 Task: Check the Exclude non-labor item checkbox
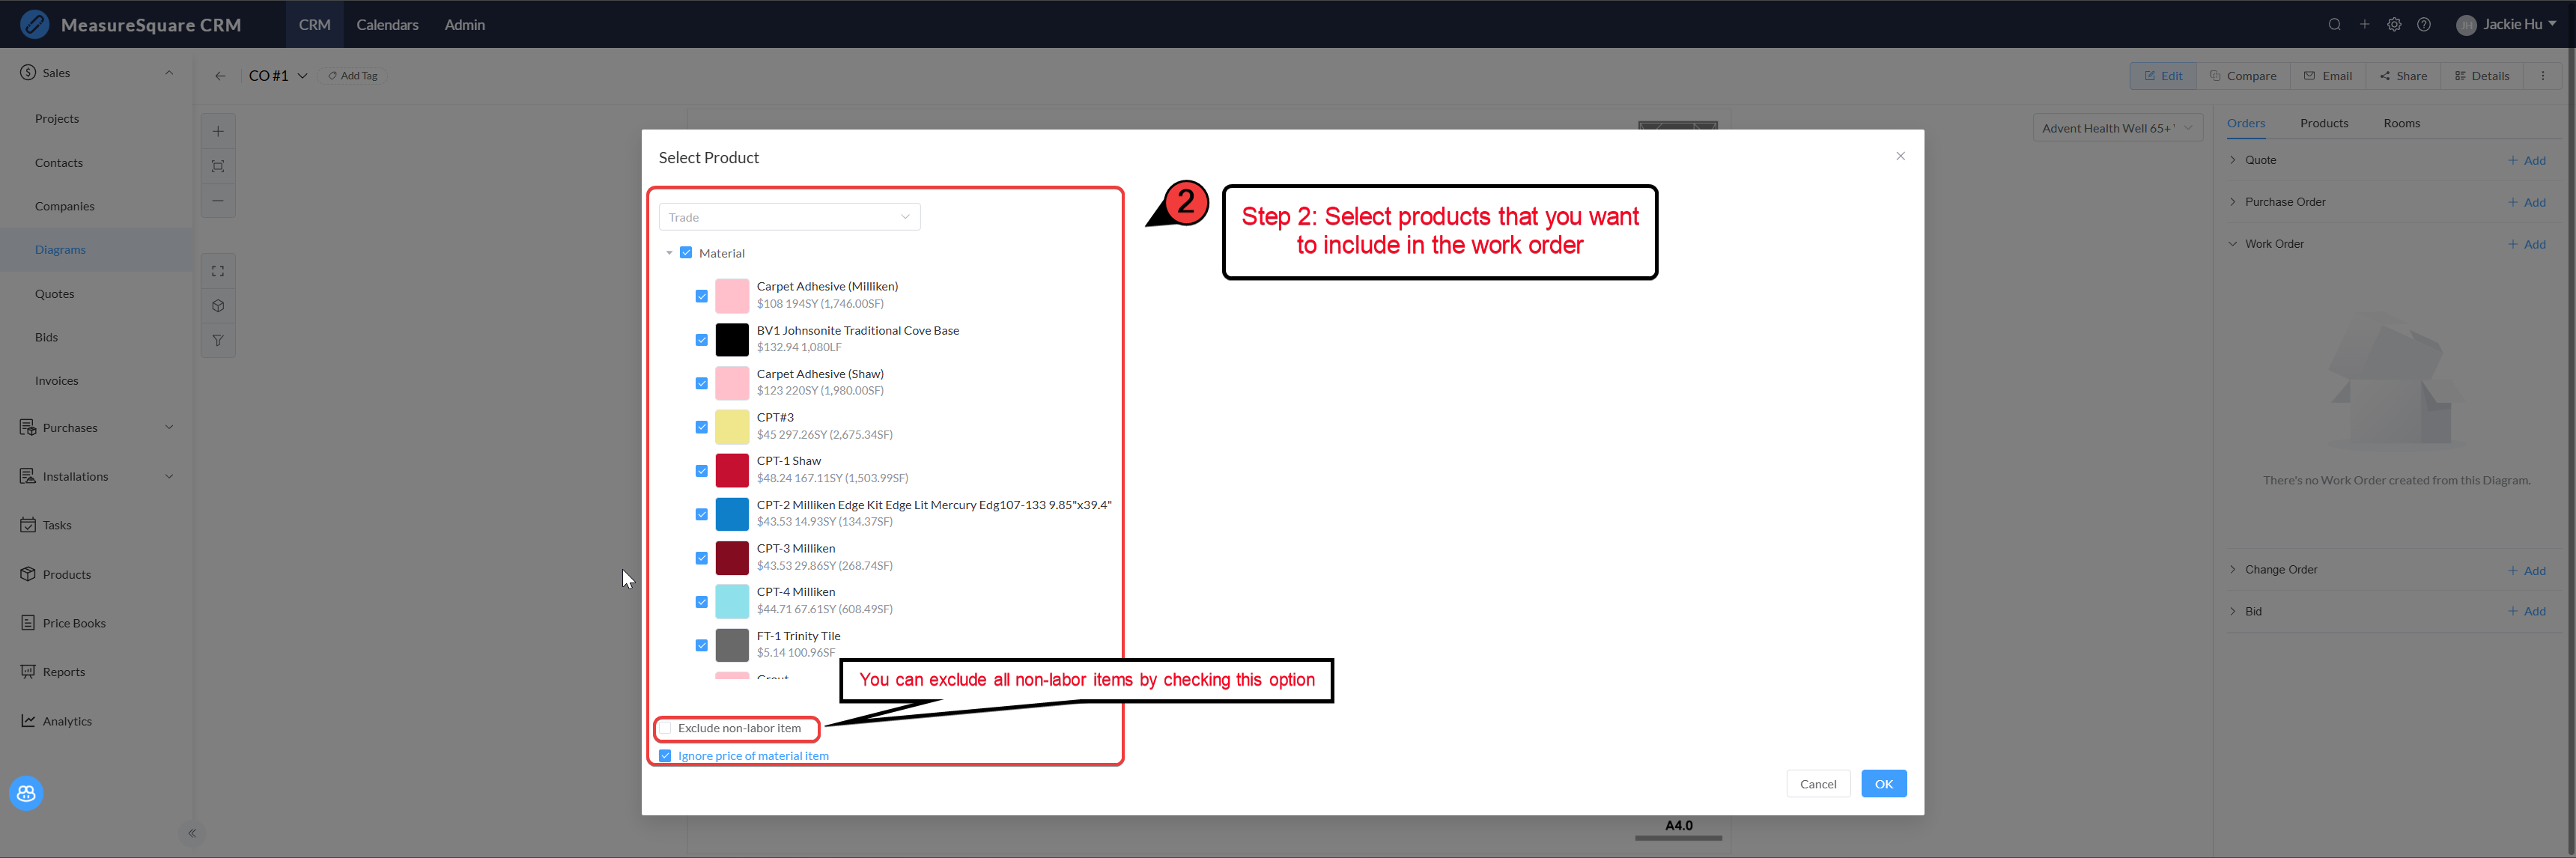tap(666, 728)
